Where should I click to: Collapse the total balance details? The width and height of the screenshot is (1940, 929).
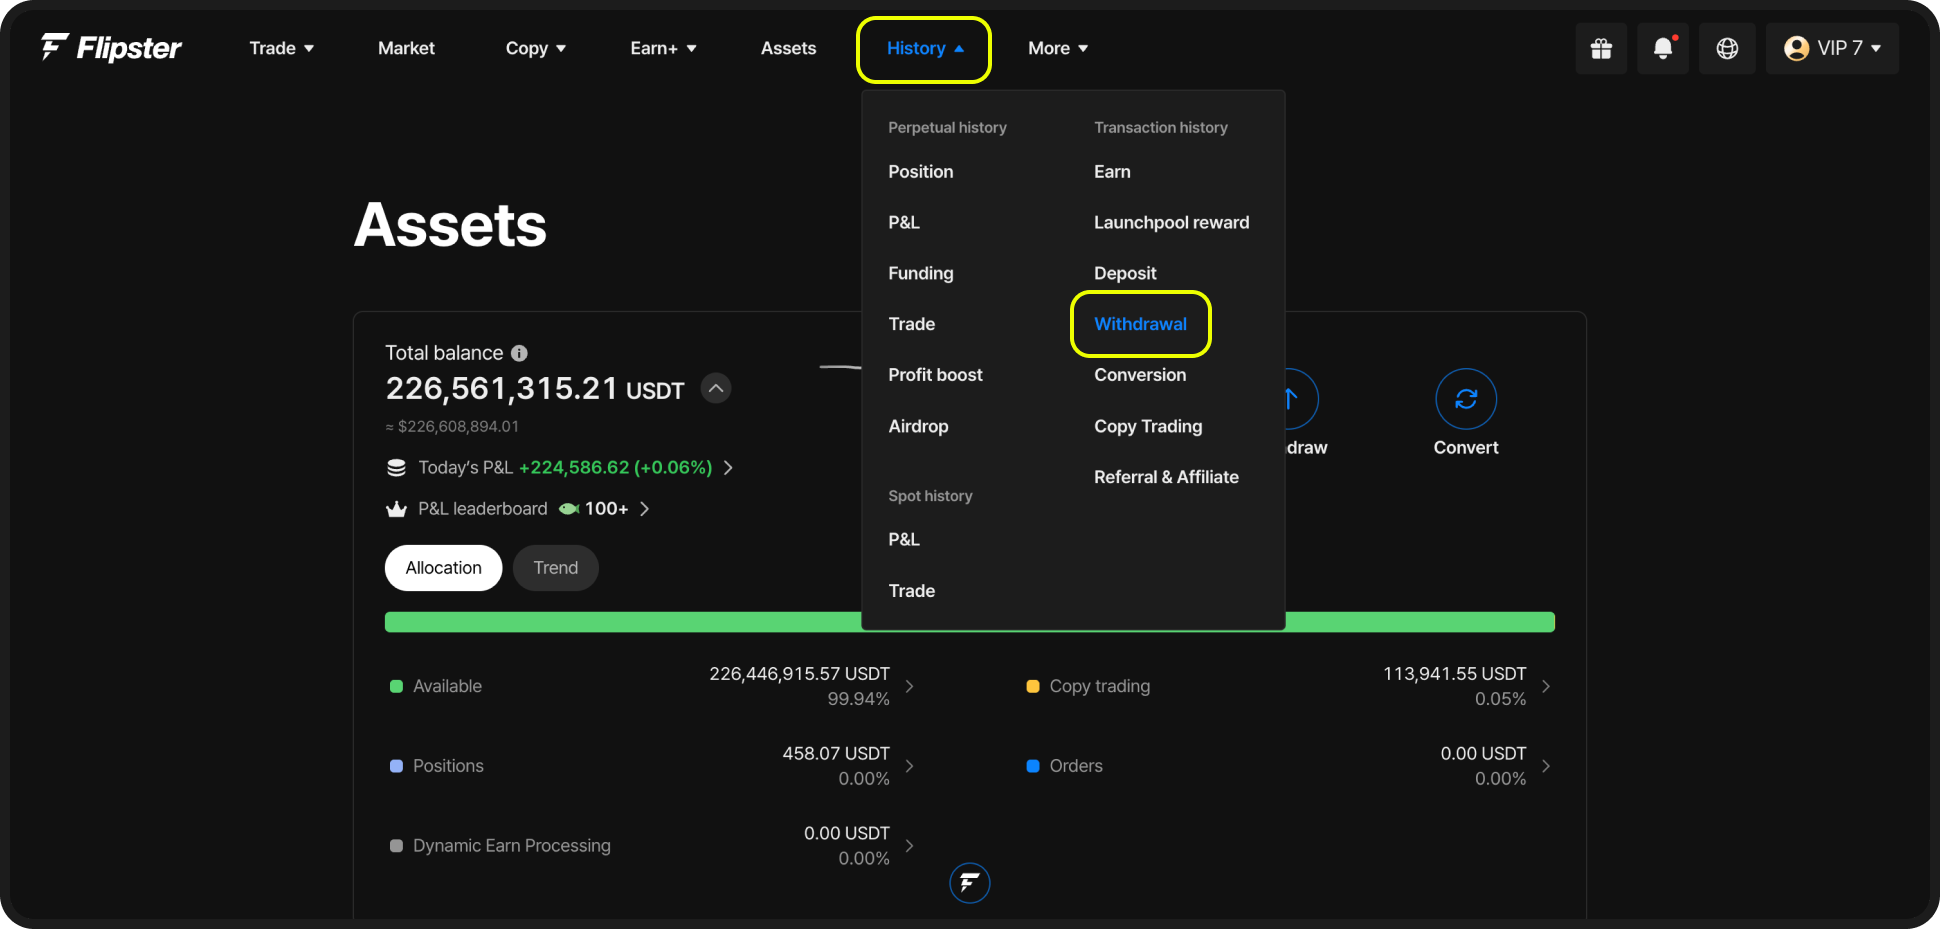coord(716,388)
